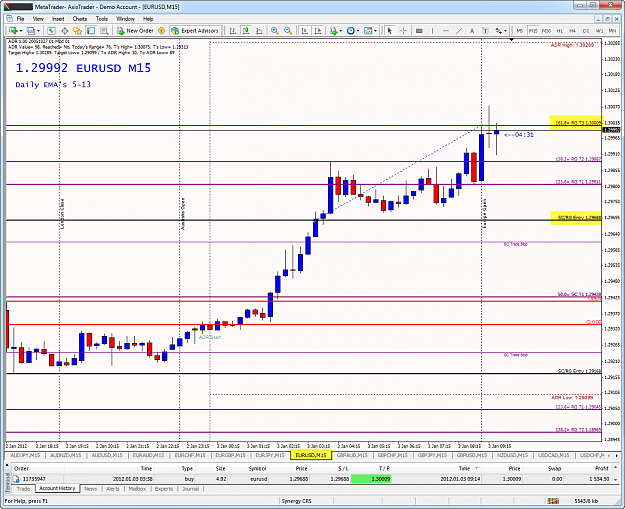Viewport: 625px width, 509px height.
Task: Pick the trendline drawing tool
Action: [x=459, y=31]
